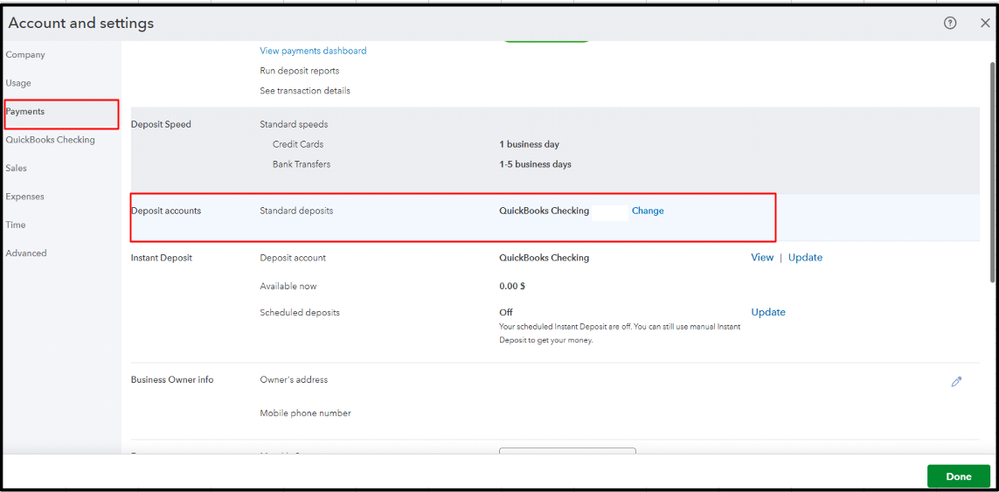The height and width of the screenshot is (492, 999).
Task: Click the Standard speeds heading
Action: coord(294,124)
